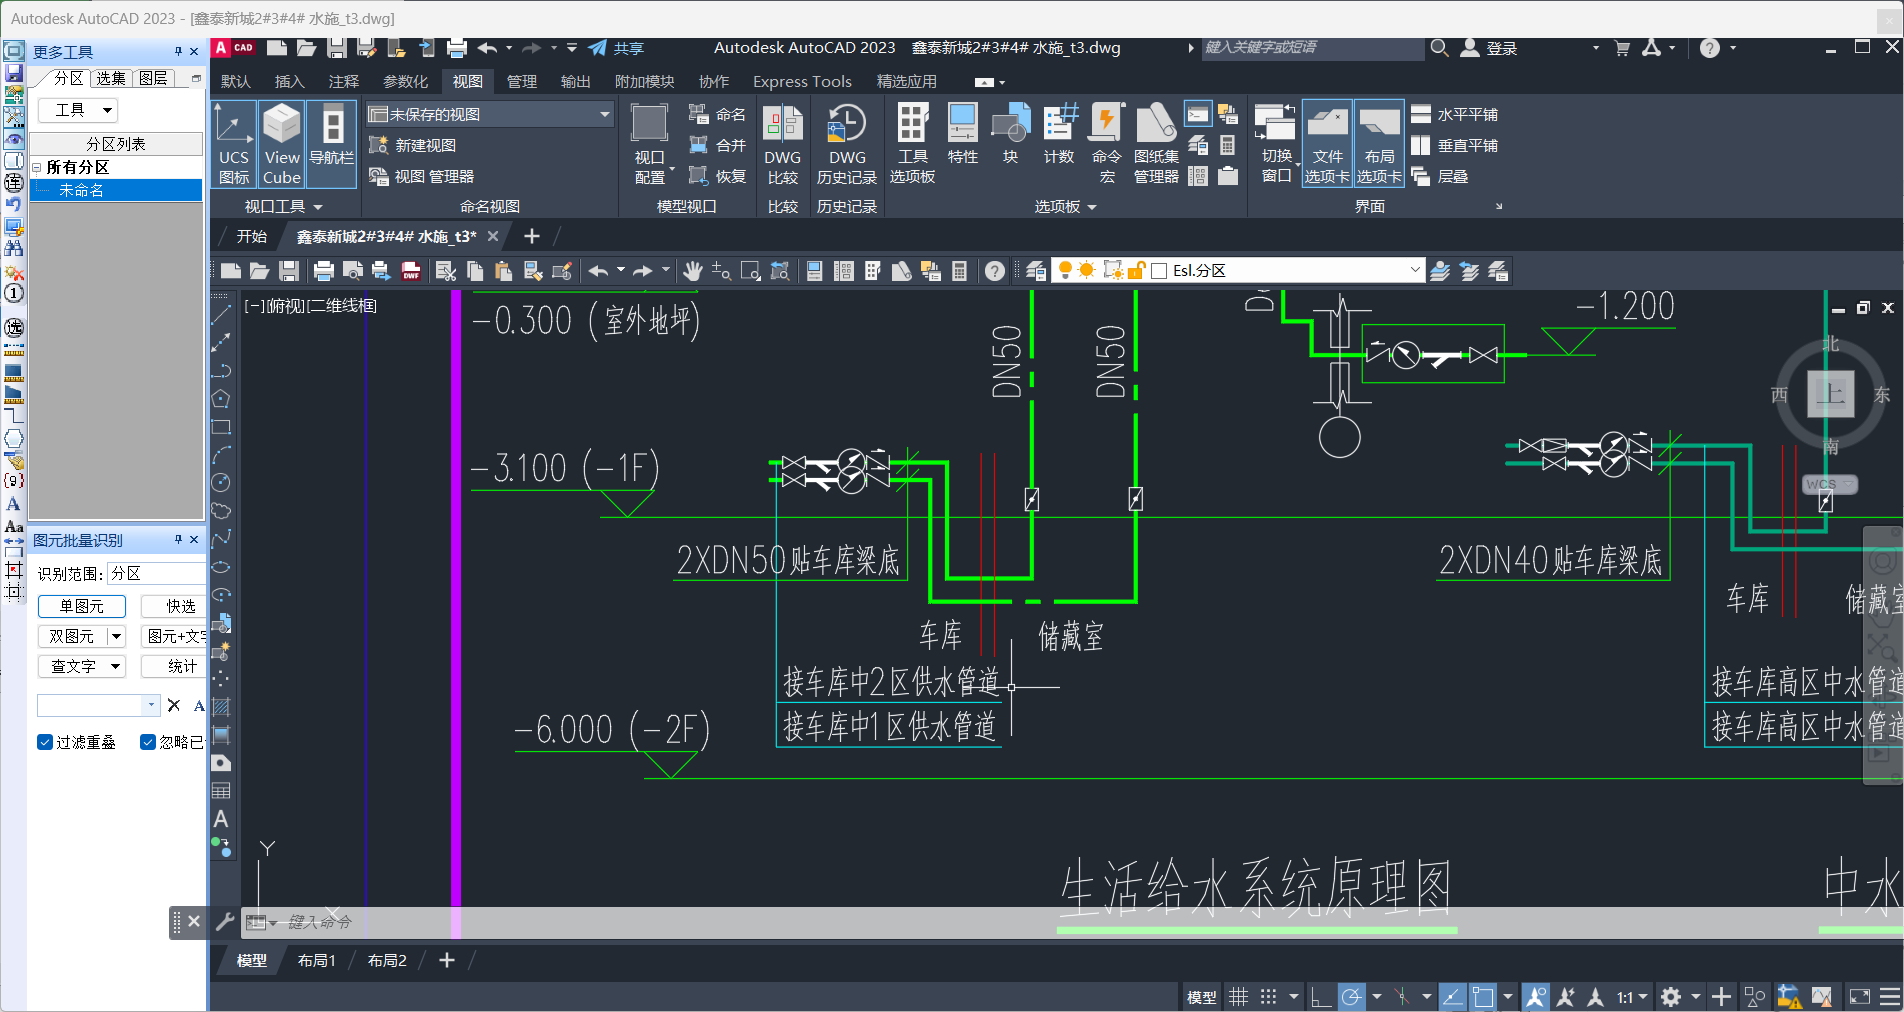This screenshot has height=1012, width=1904.
Task: Toggle the 忽略已 checkbox
Action: click(148, 742)
